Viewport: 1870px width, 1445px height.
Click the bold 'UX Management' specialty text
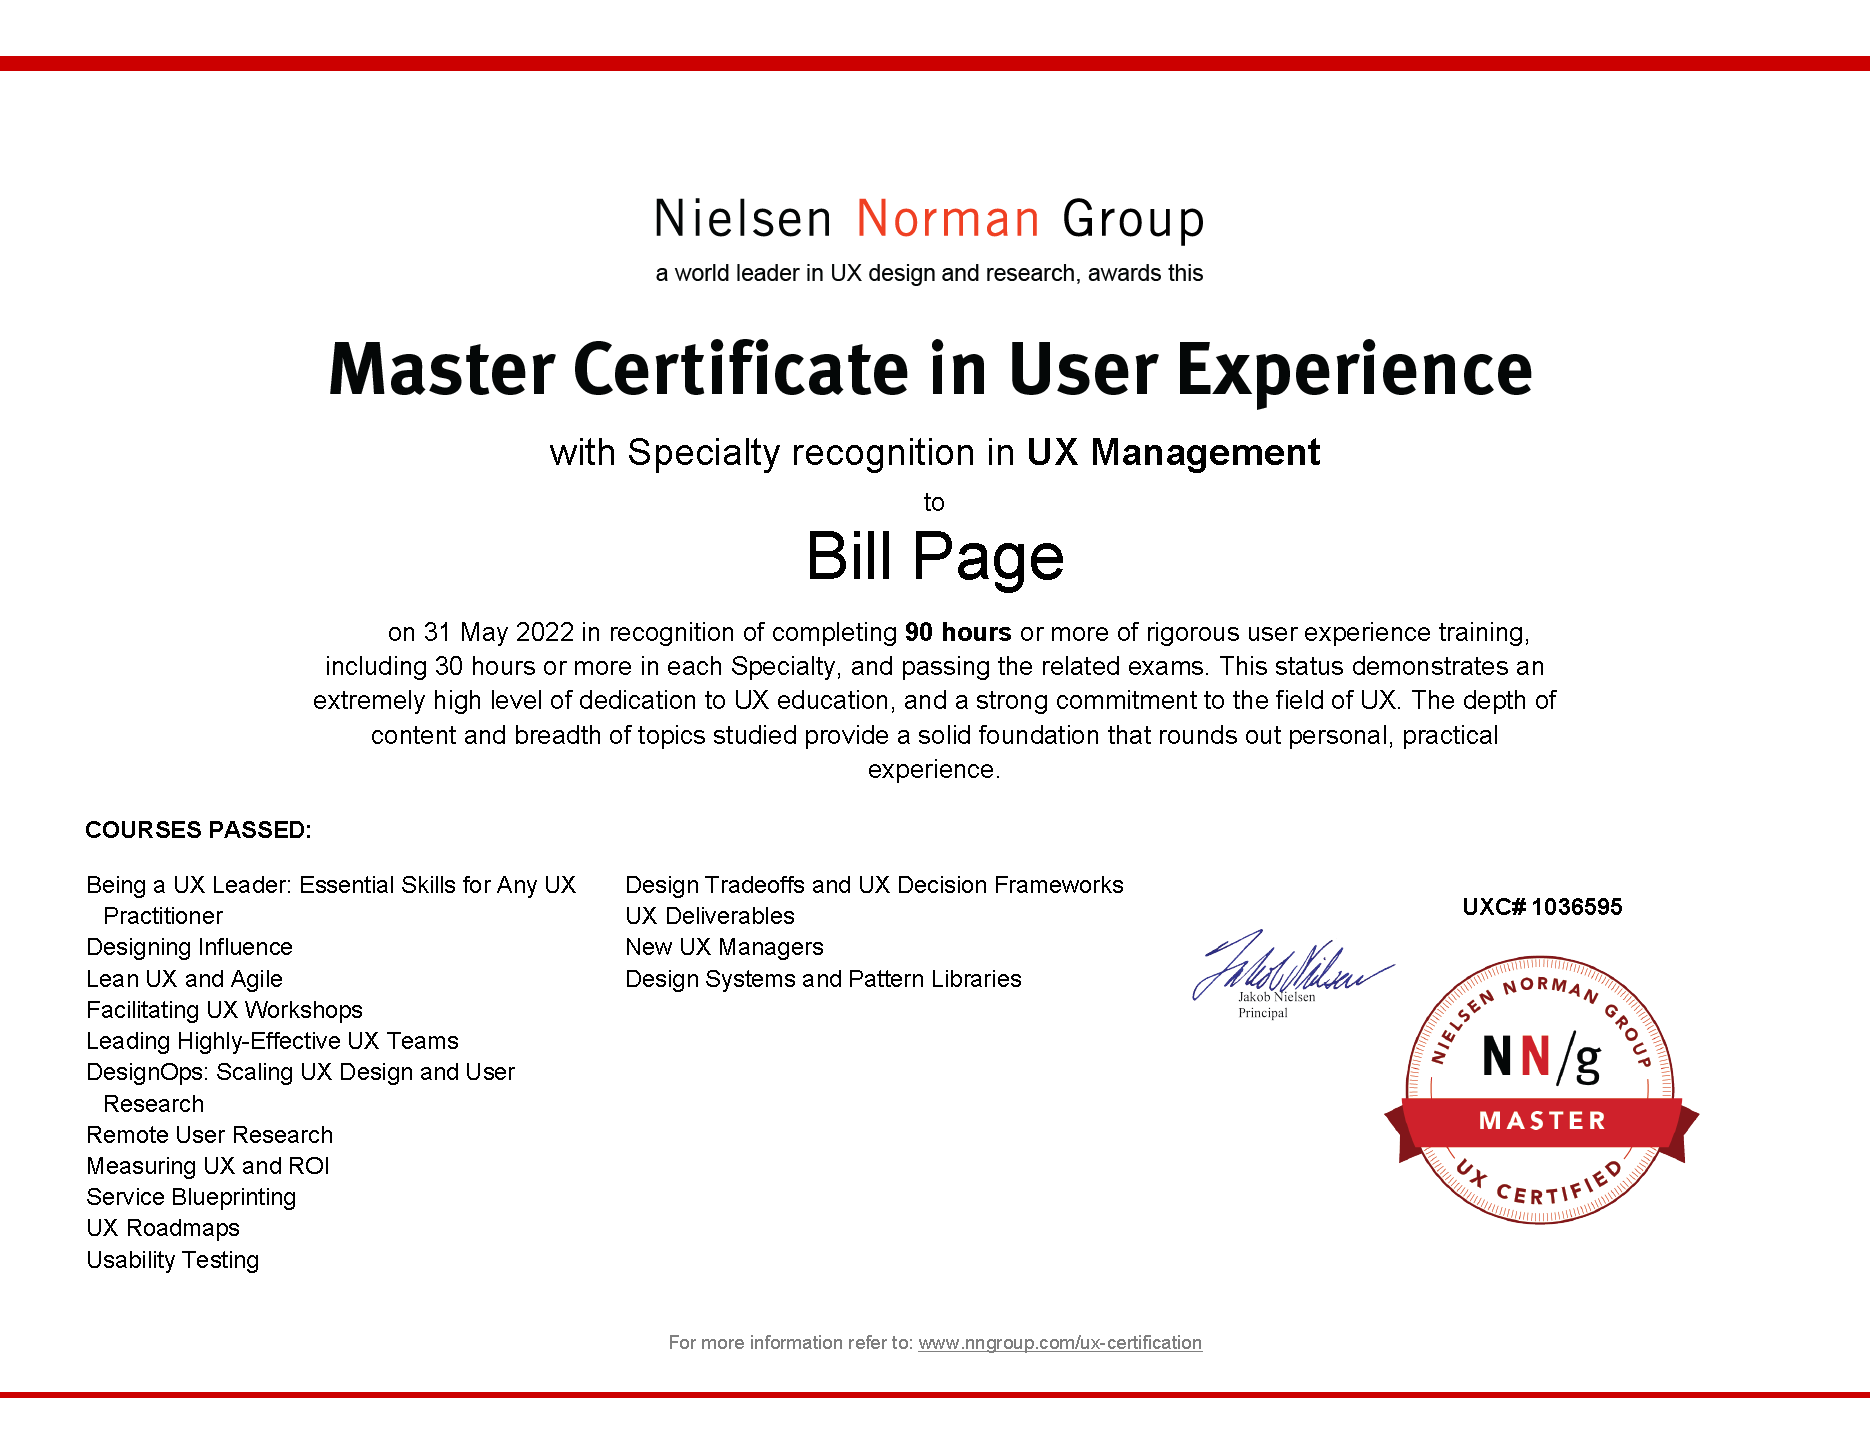pyautogui.click(x=1173, y=453)
